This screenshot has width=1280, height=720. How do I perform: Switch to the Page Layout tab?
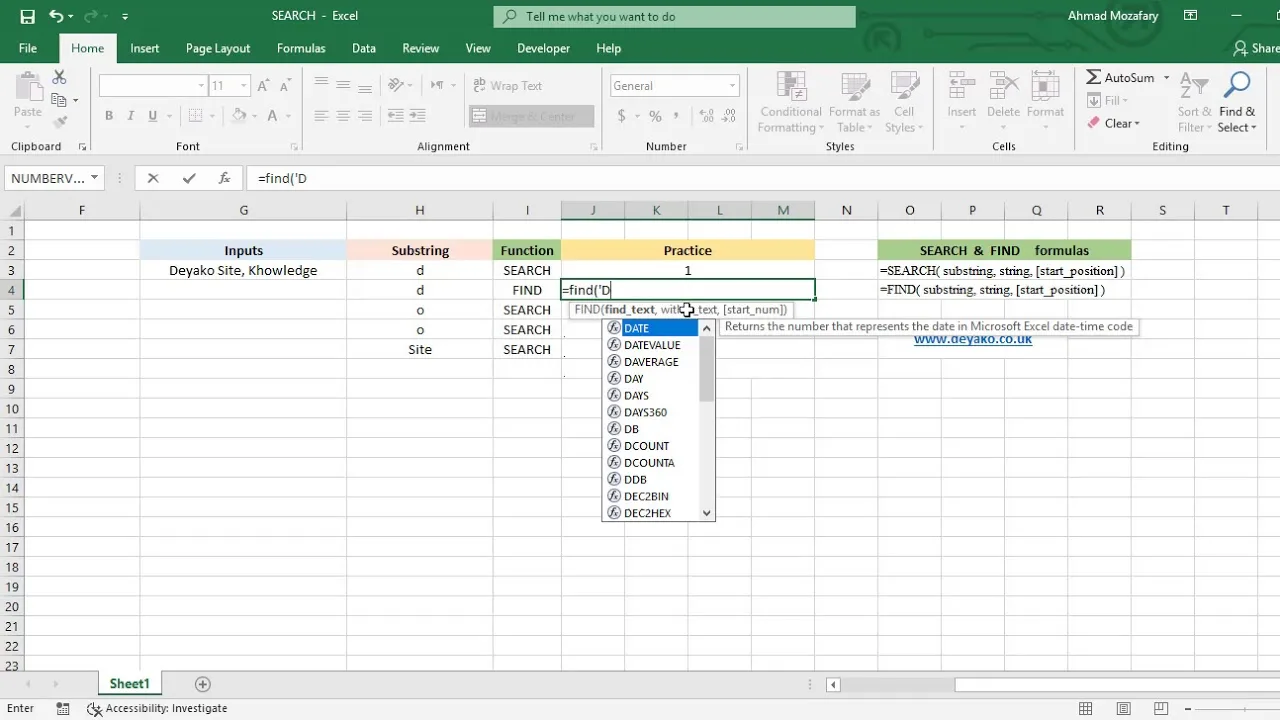point(218,48)
